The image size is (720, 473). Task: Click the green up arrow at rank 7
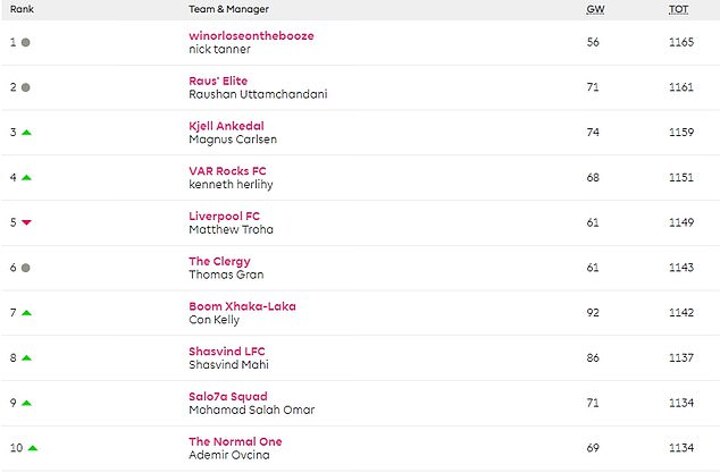[26, 313]
